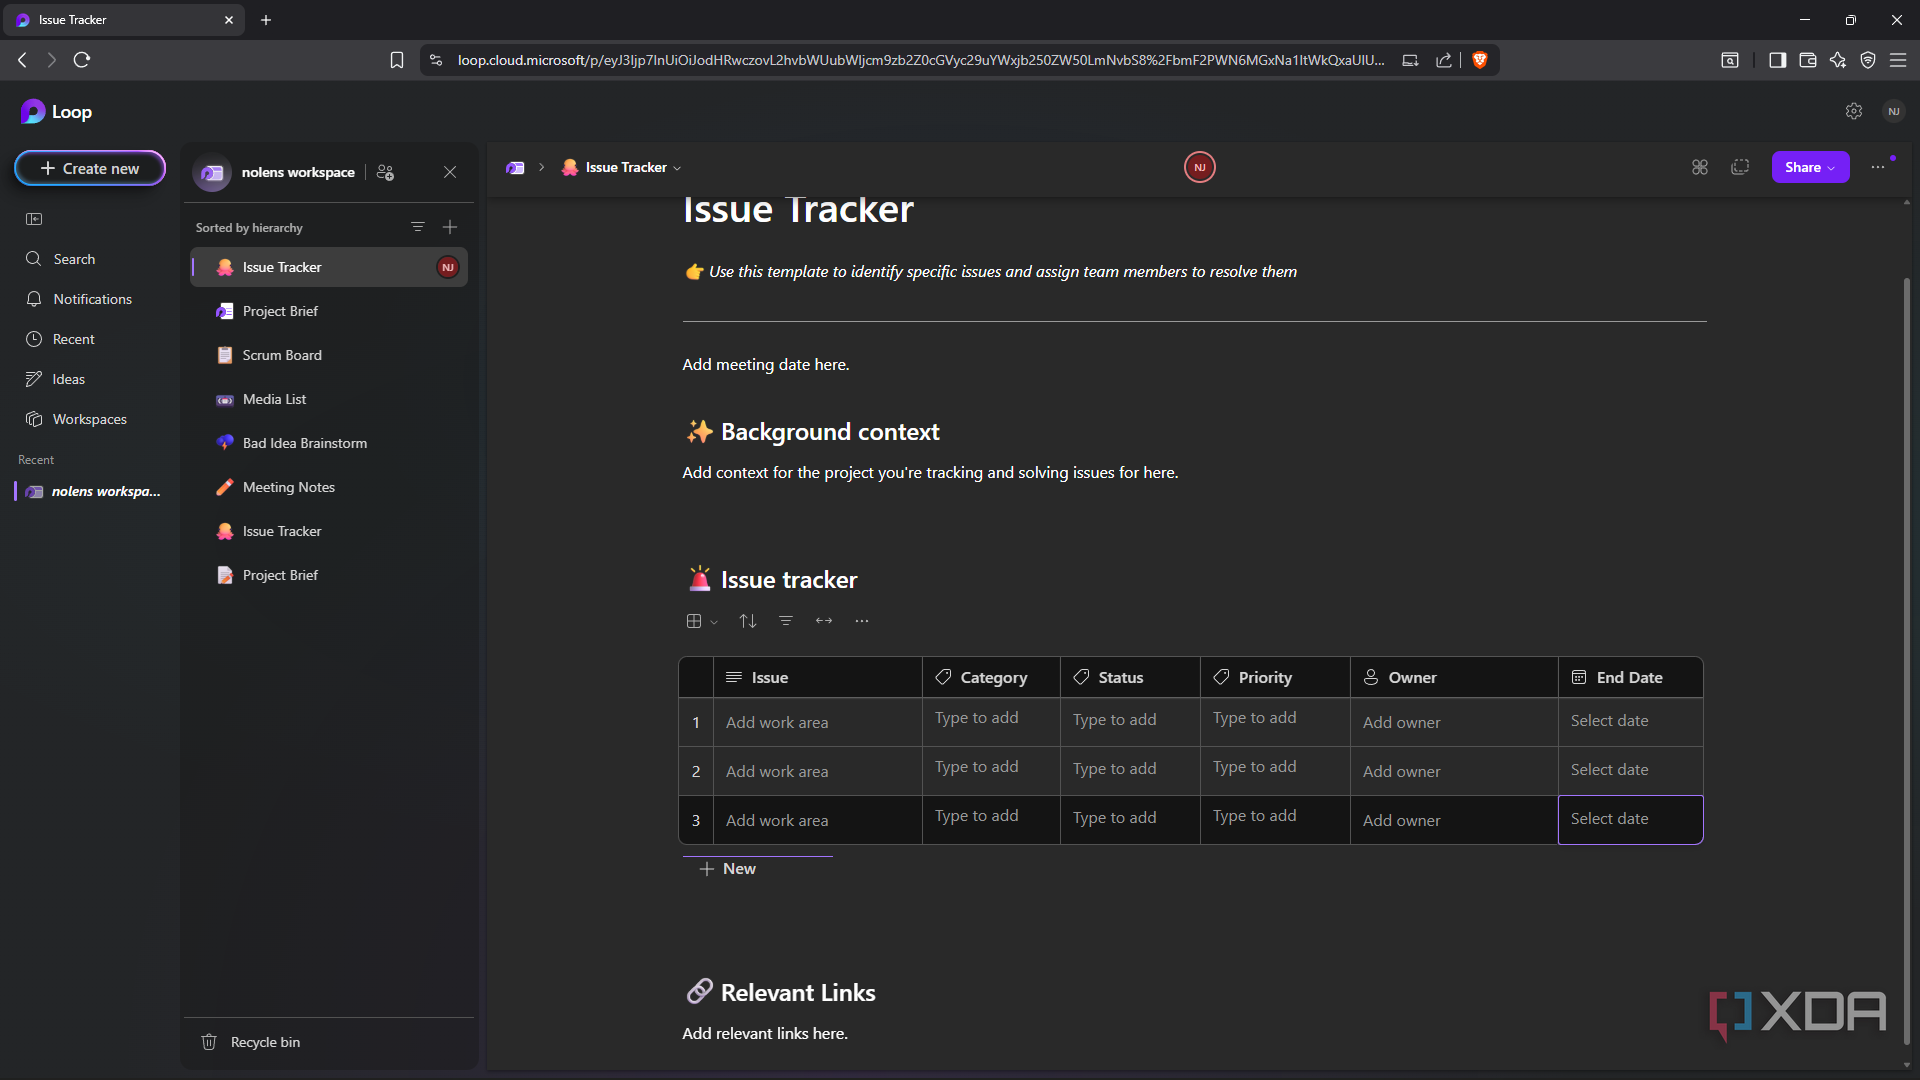Open workspace members icon next to workspace name

[x=385, y=172]
